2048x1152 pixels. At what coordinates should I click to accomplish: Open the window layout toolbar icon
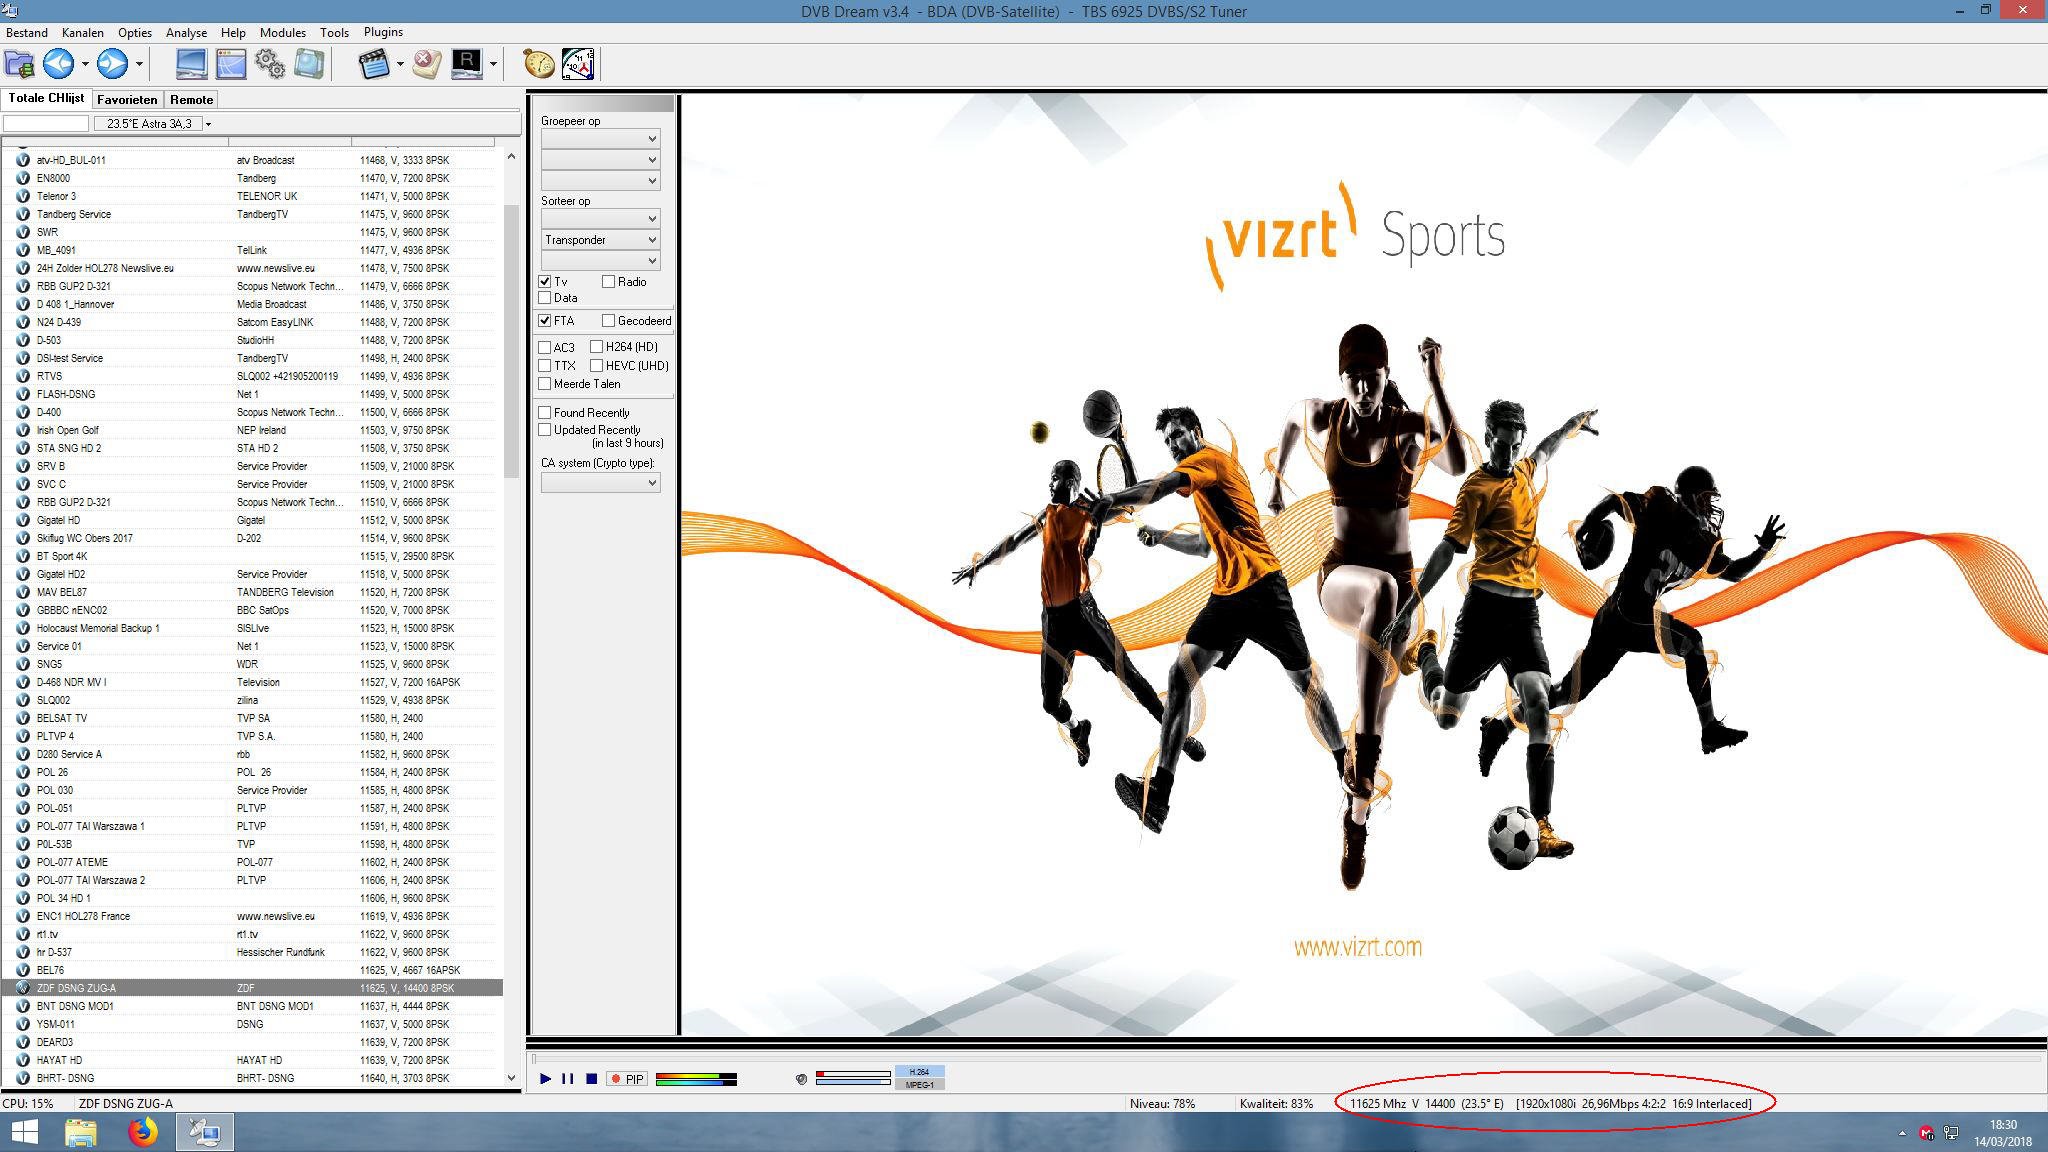(x=231, y=64)
